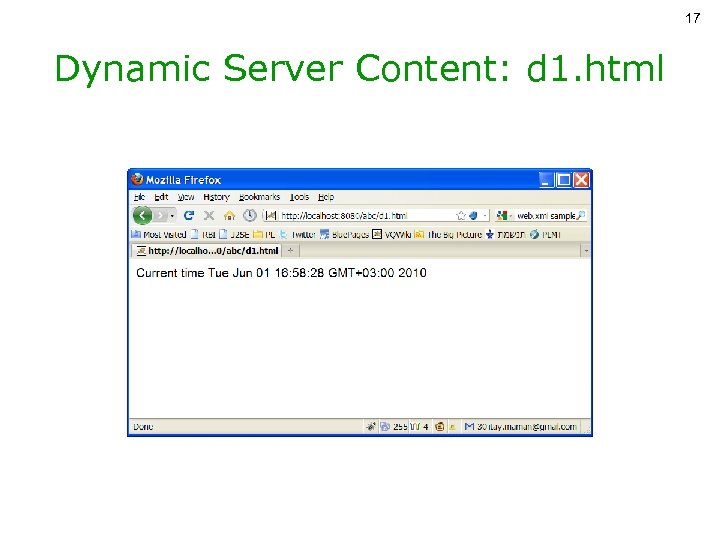Click the 'Done' status bar text

143,427
